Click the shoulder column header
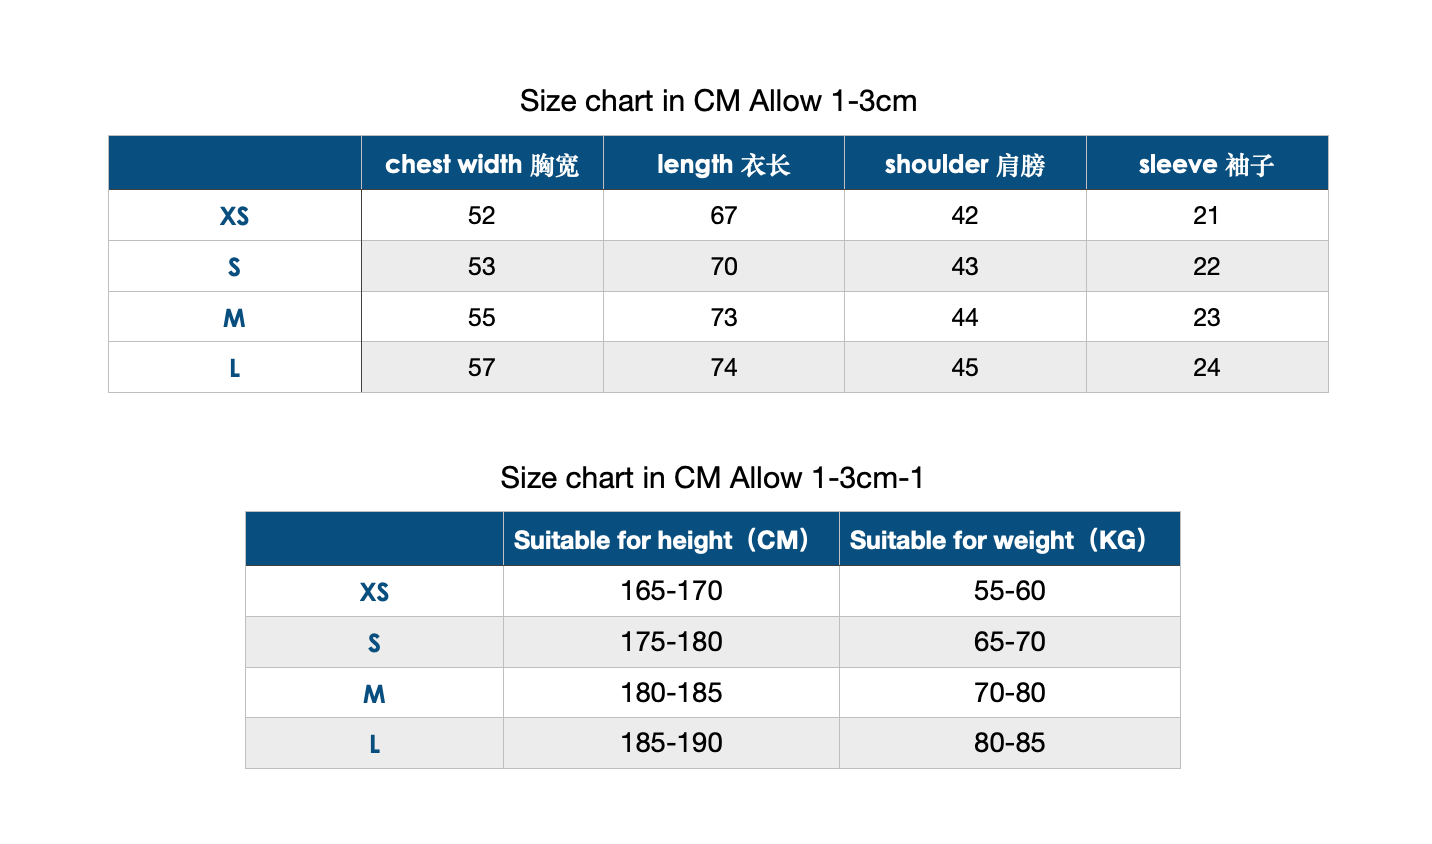The image size is (1432, 844). tap(965, 164)
